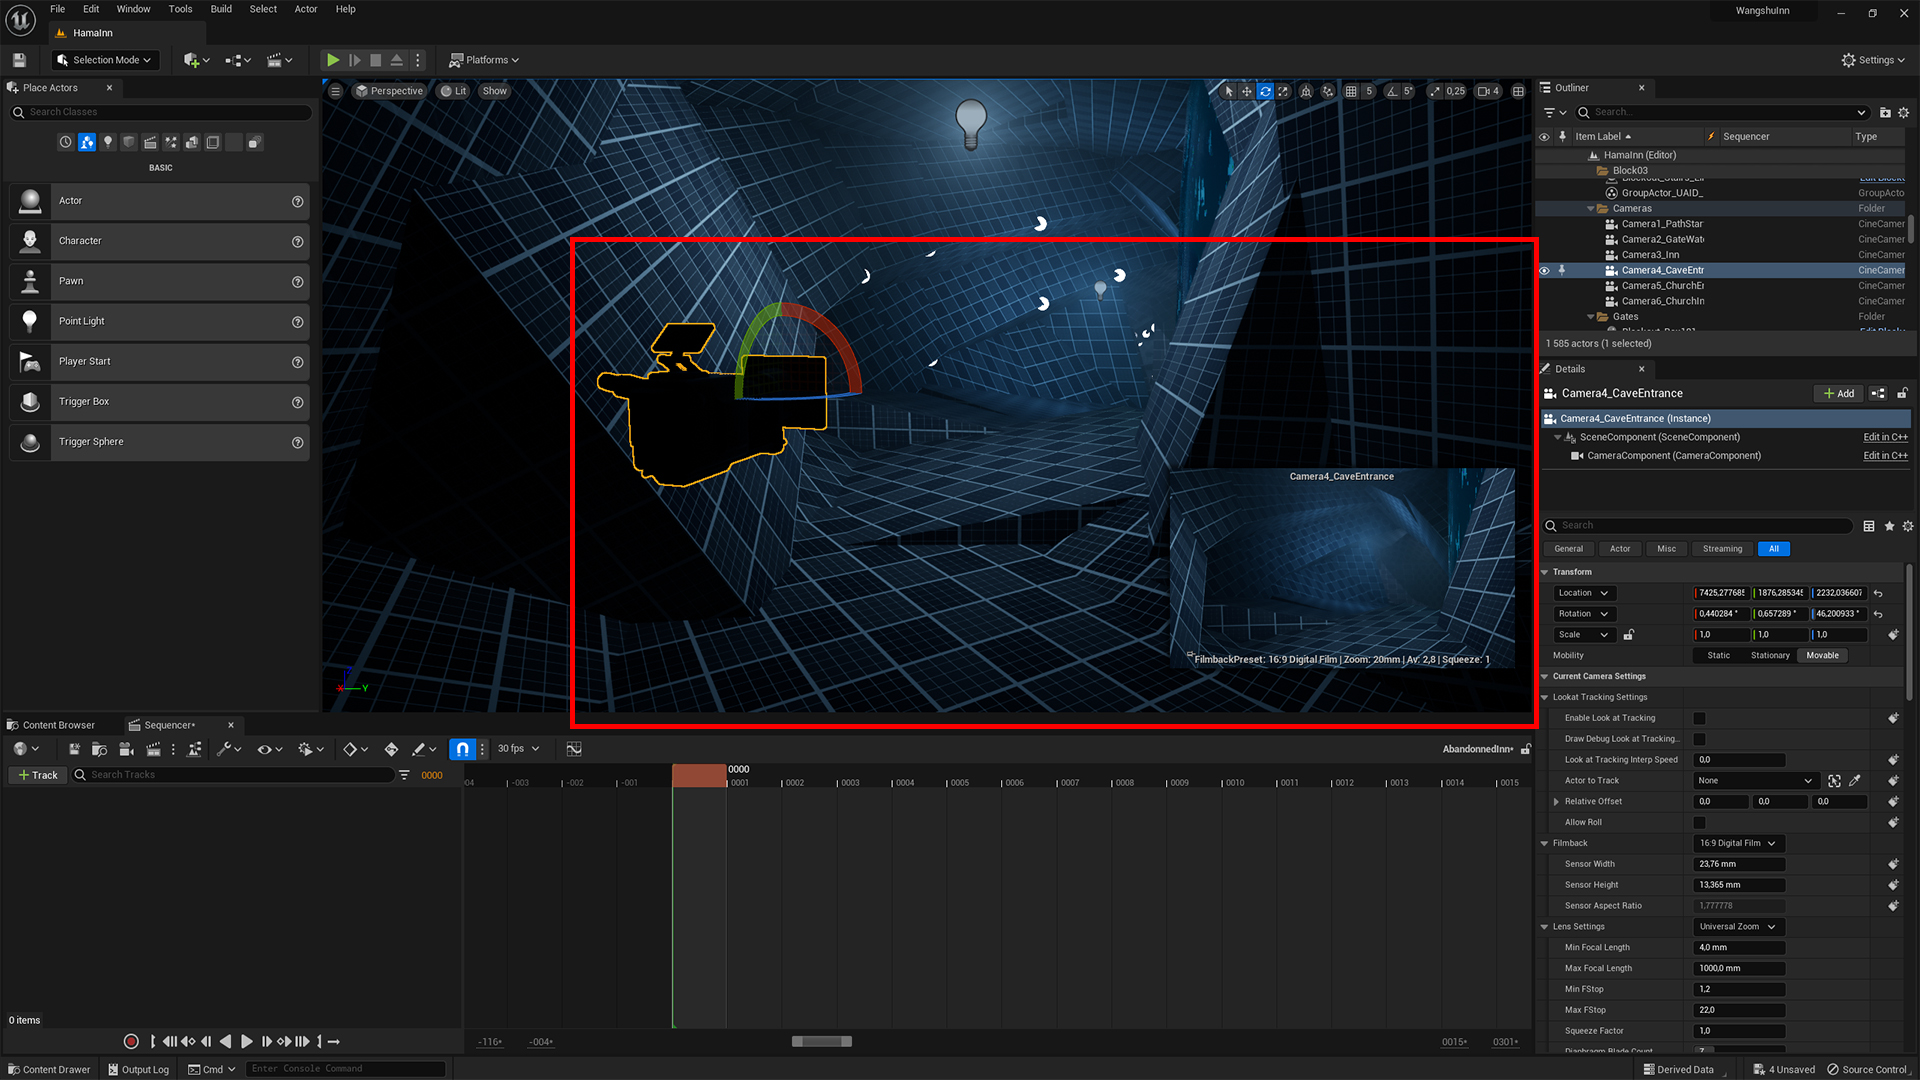Toggle visibility eye for Camera4_CaveEntrance row
The image size is (1920, 1080).
click(x=1544, y=270)
